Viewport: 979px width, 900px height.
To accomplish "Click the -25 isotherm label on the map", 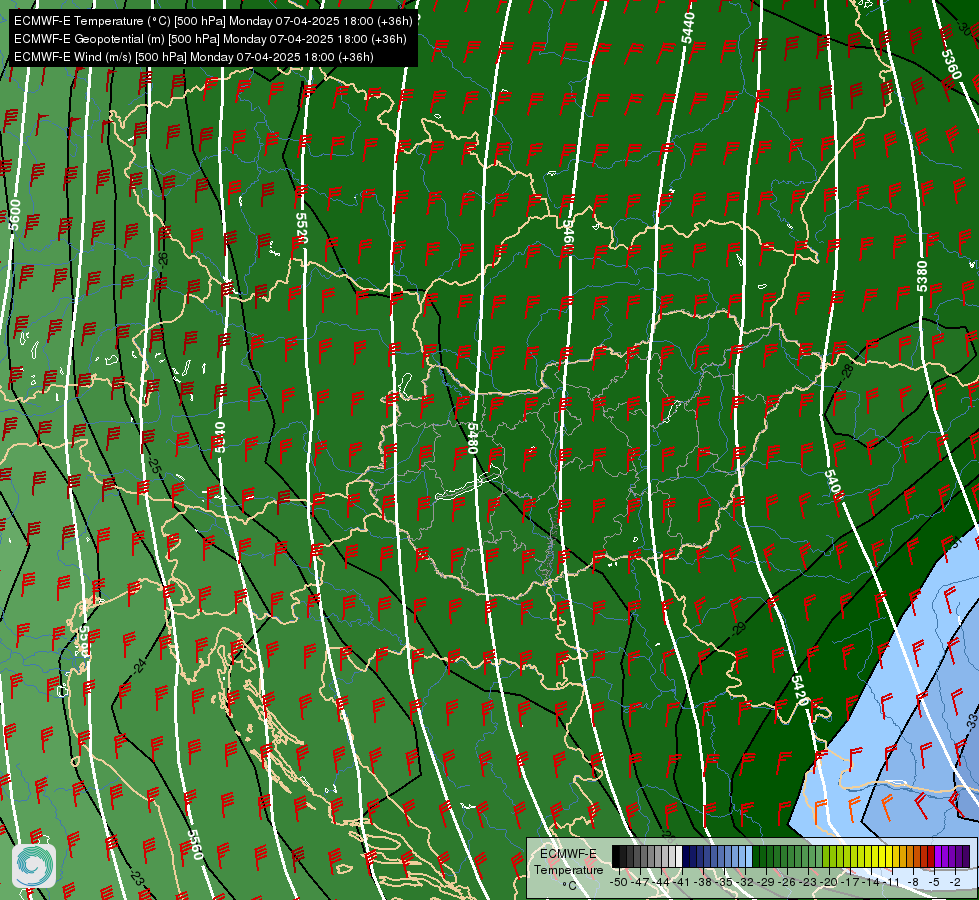I will click(x=154, y=466).
